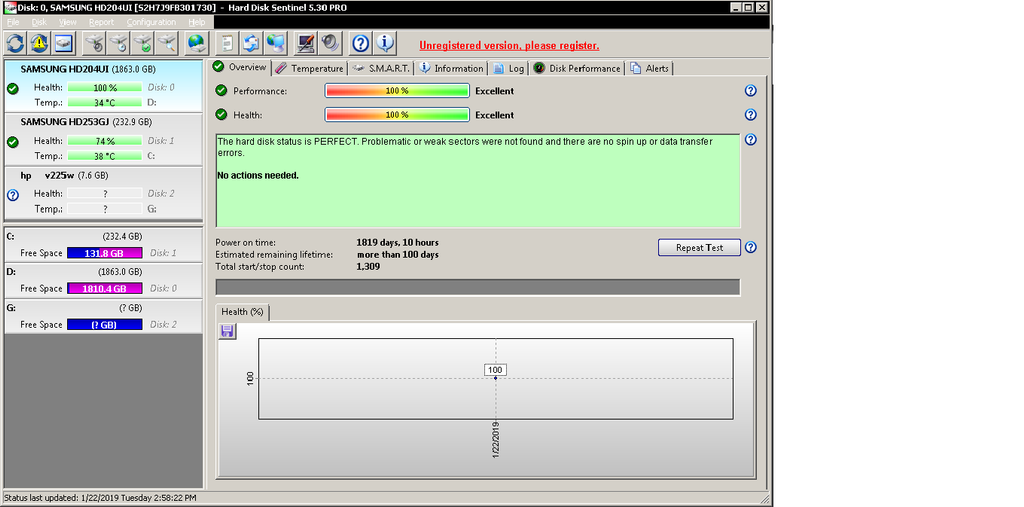This screenshot has height=507, width=1024.
Task: Select the Overview tab
Action: click(240, 67)
